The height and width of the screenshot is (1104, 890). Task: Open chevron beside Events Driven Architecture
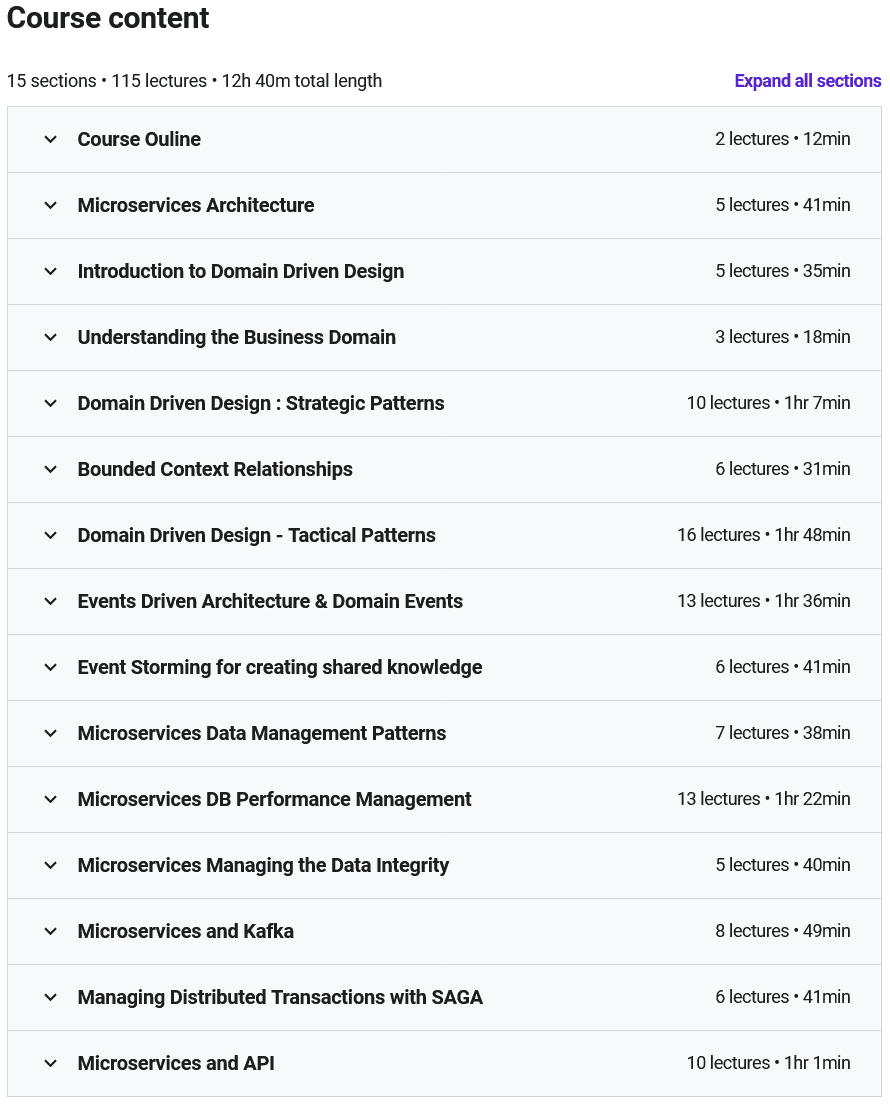[x=51, y=601]
